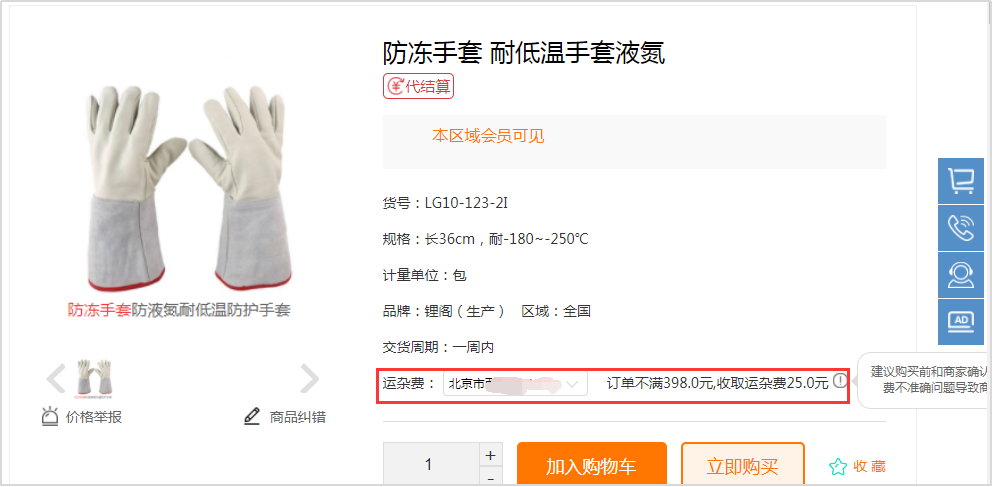Screen dimensions: 992x487
Task: Click the phone support sidebar icon
Action: point(961,228)
